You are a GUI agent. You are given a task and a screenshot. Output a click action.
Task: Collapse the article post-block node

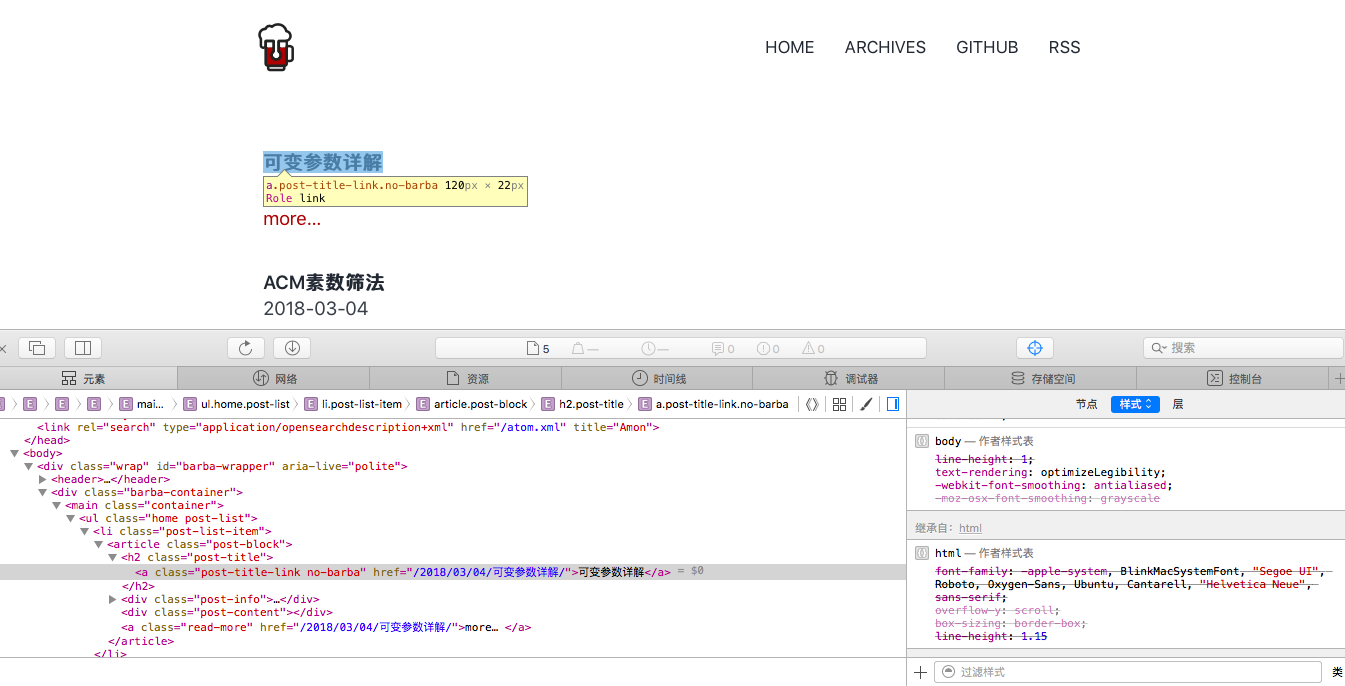98,544
